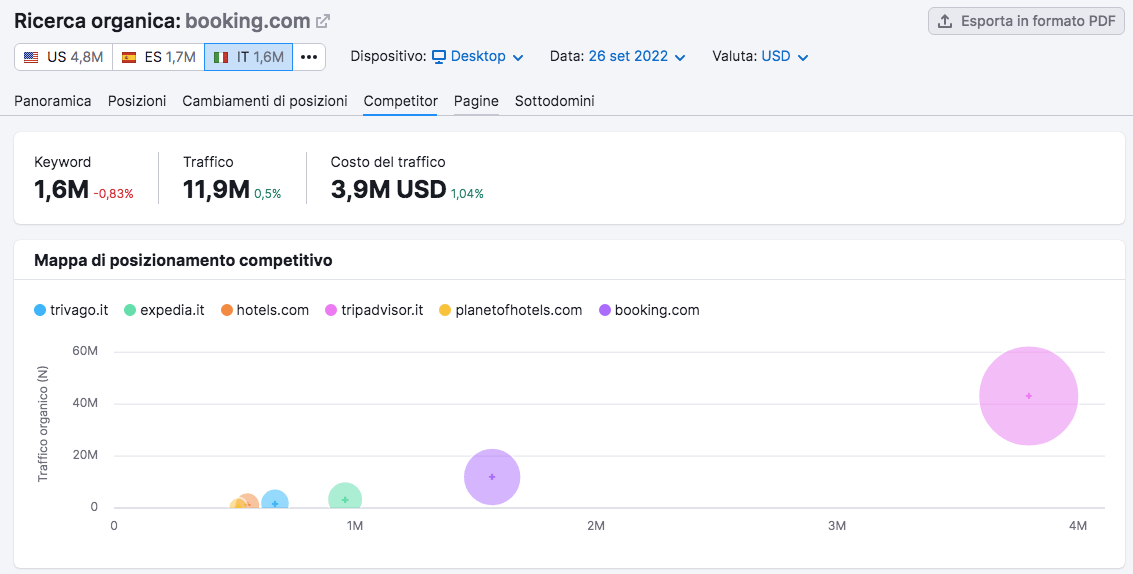Click the desktop monitor device icon
Image resolution: width=1133 pixels, height=574 pixels.
[439, 57]
